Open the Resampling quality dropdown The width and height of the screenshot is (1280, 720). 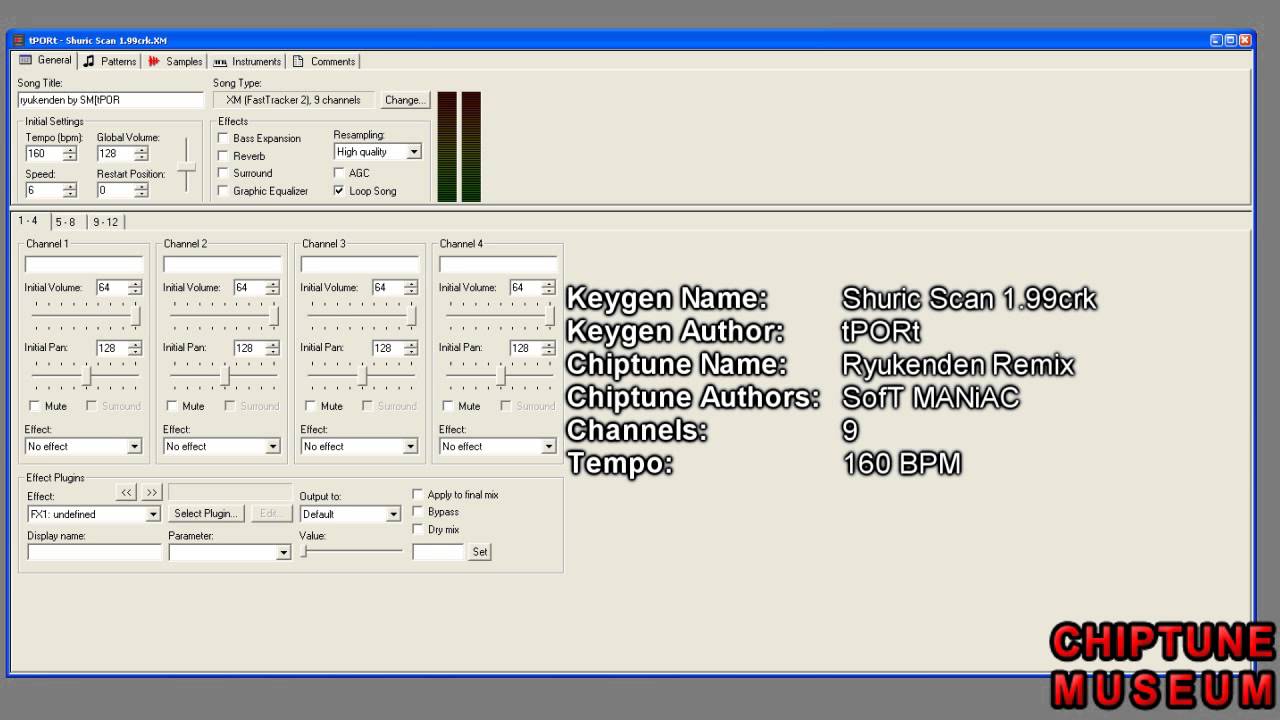(414, 152)
